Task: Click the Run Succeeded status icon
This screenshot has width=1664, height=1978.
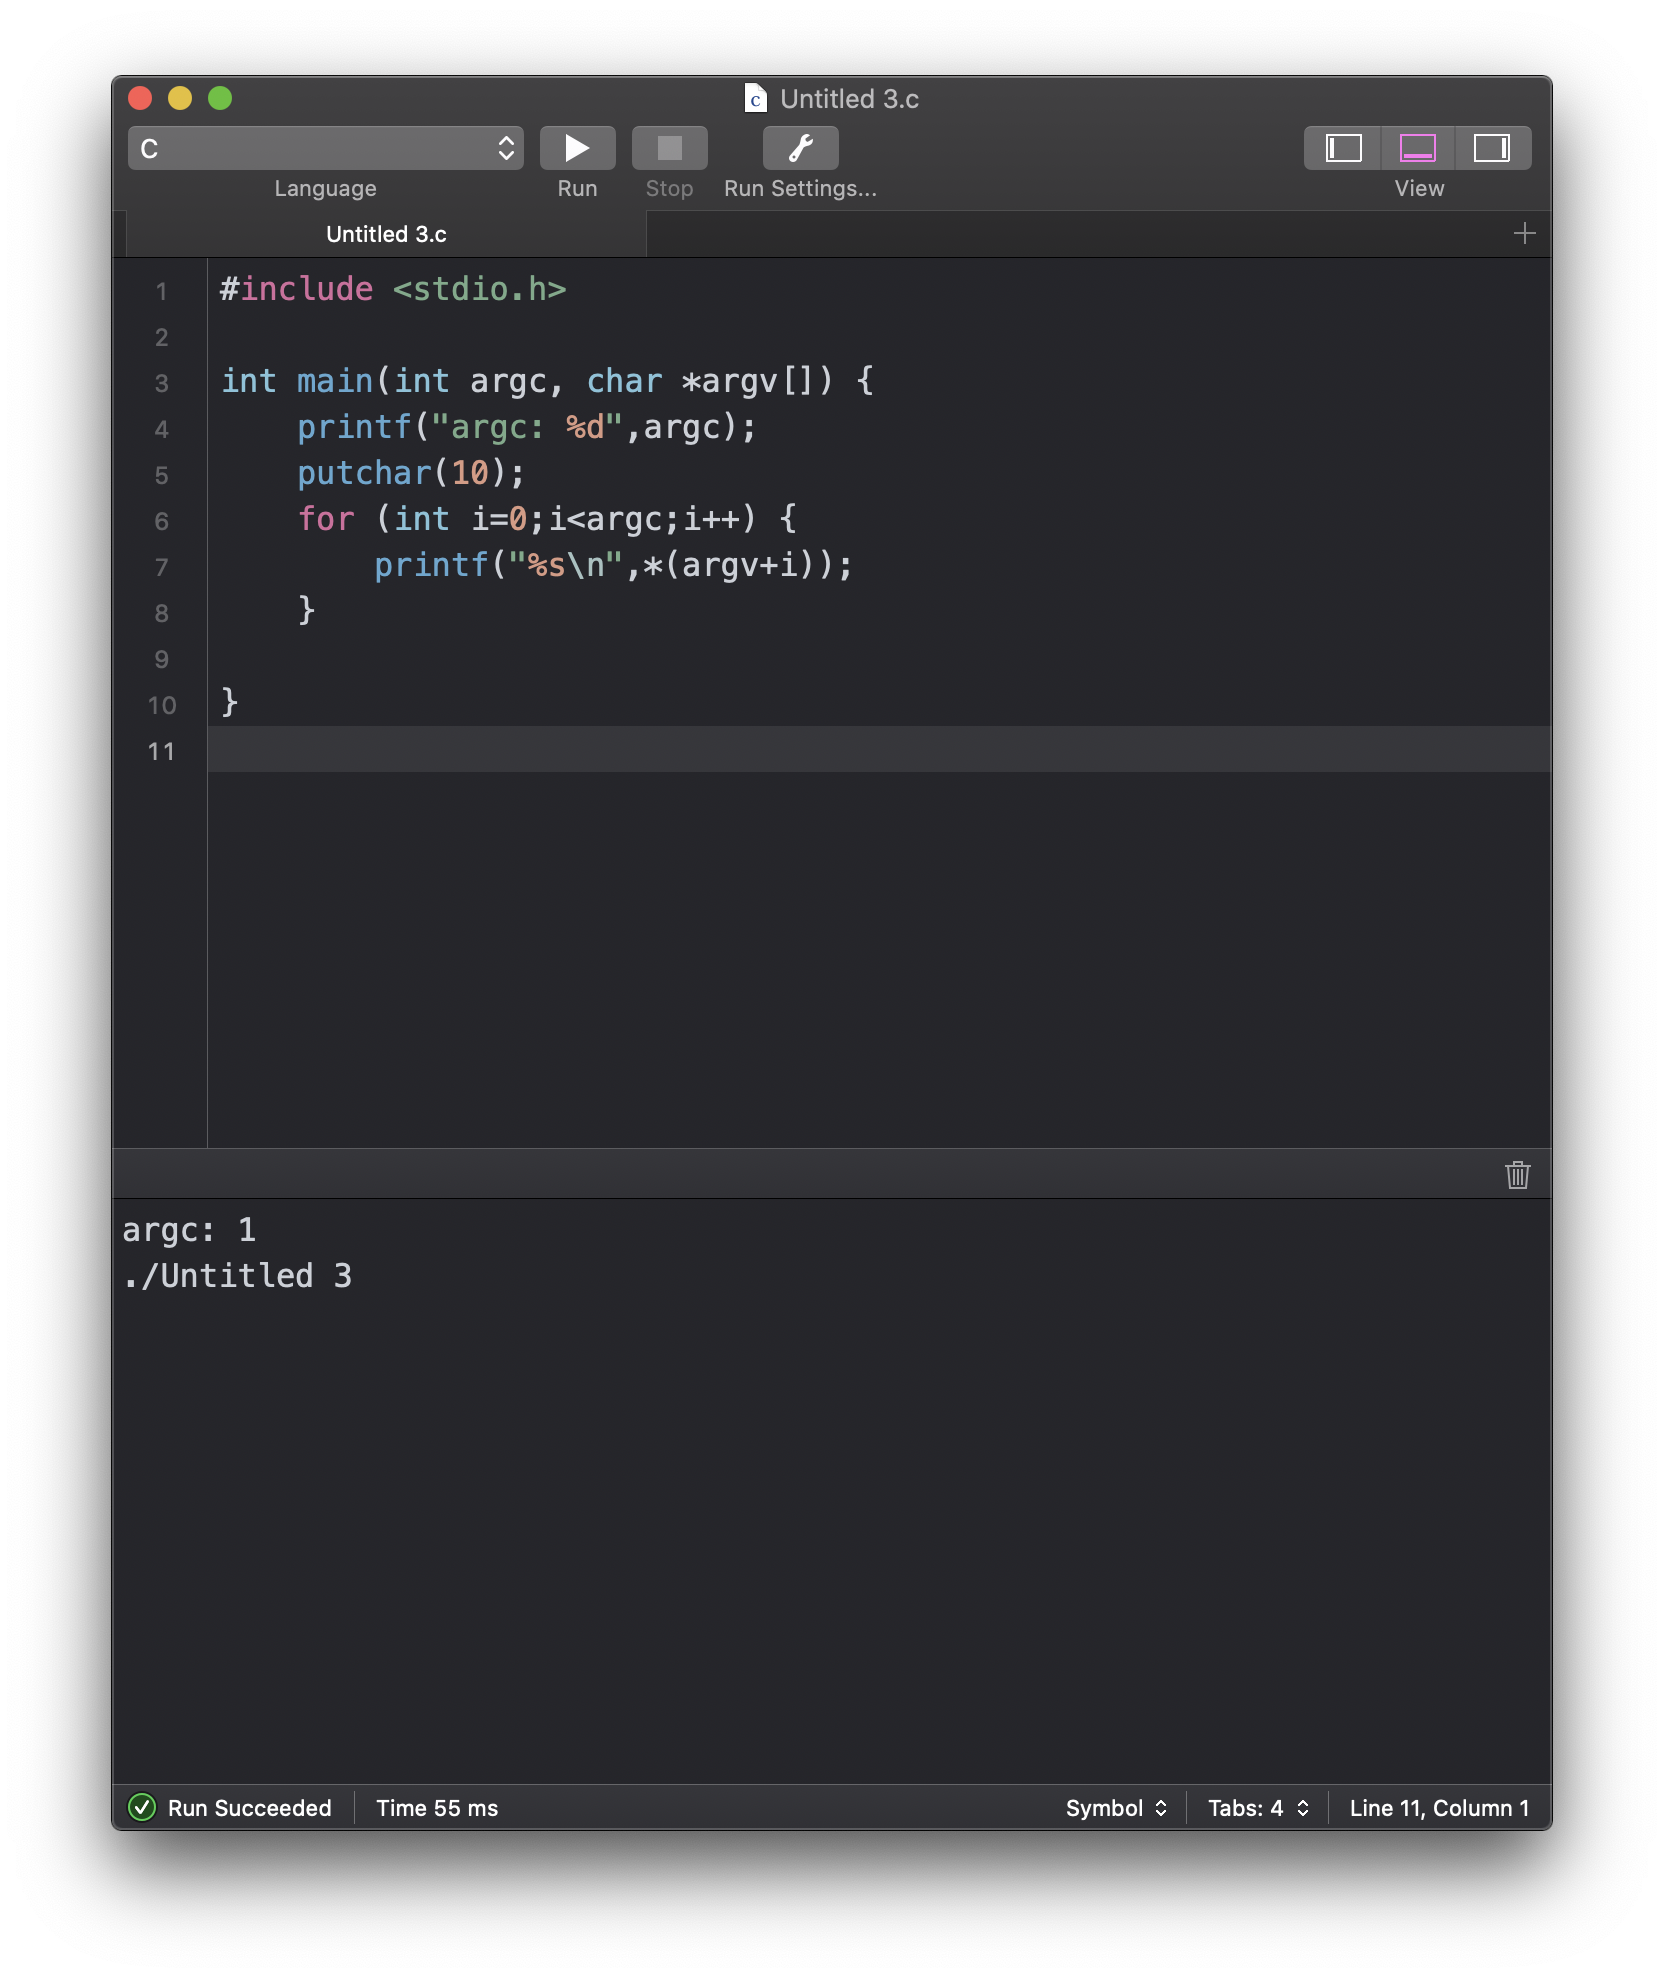Action: (142, 1808)
